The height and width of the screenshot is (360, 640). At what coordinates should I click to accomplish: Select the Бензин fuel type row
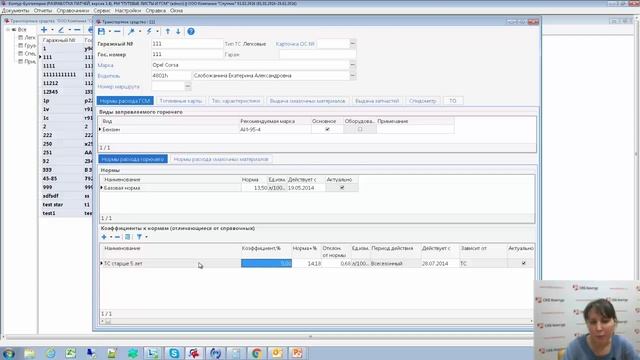pos(276,129)
